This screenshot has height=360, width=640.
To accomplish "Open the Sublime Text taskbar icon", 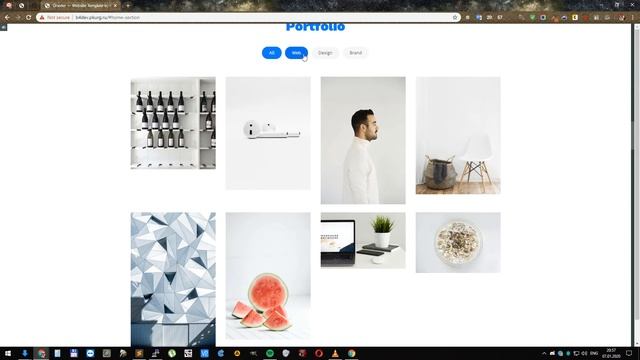I will tap(139, 353).
